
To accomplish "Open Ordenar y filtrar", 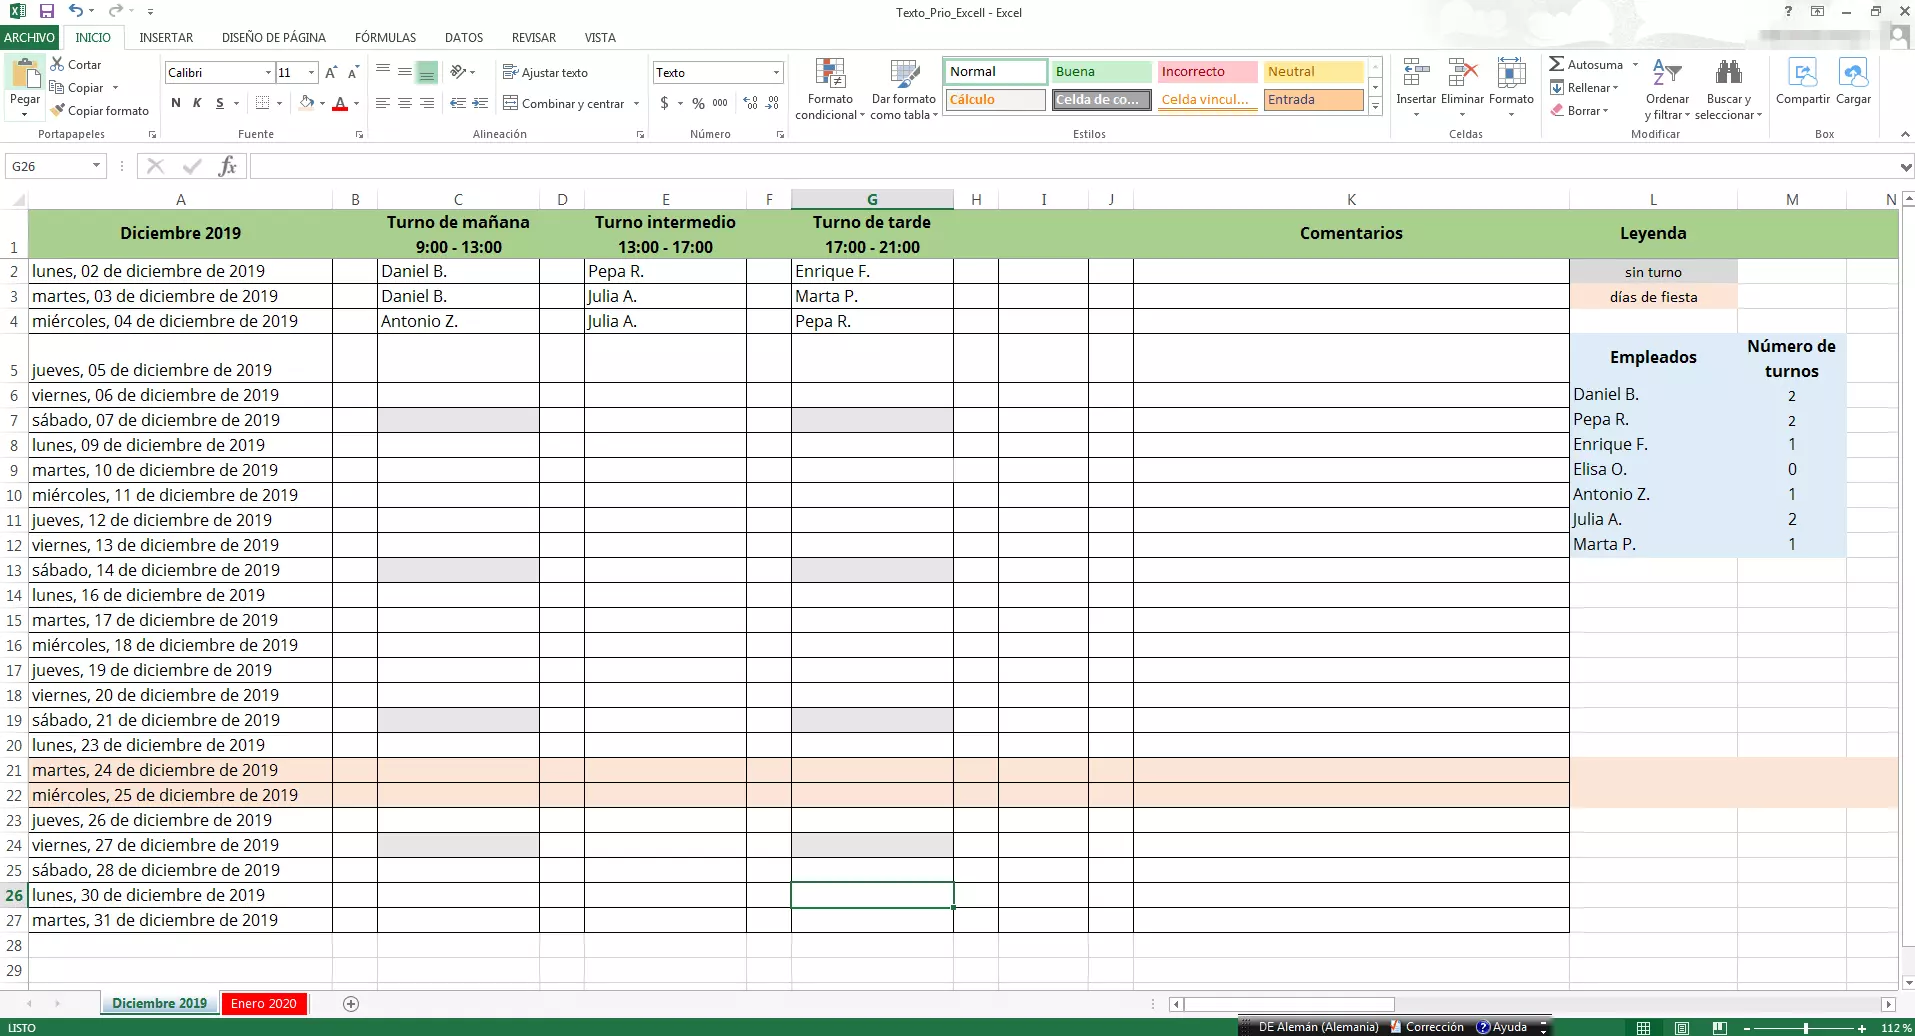I will (1667, 88).
